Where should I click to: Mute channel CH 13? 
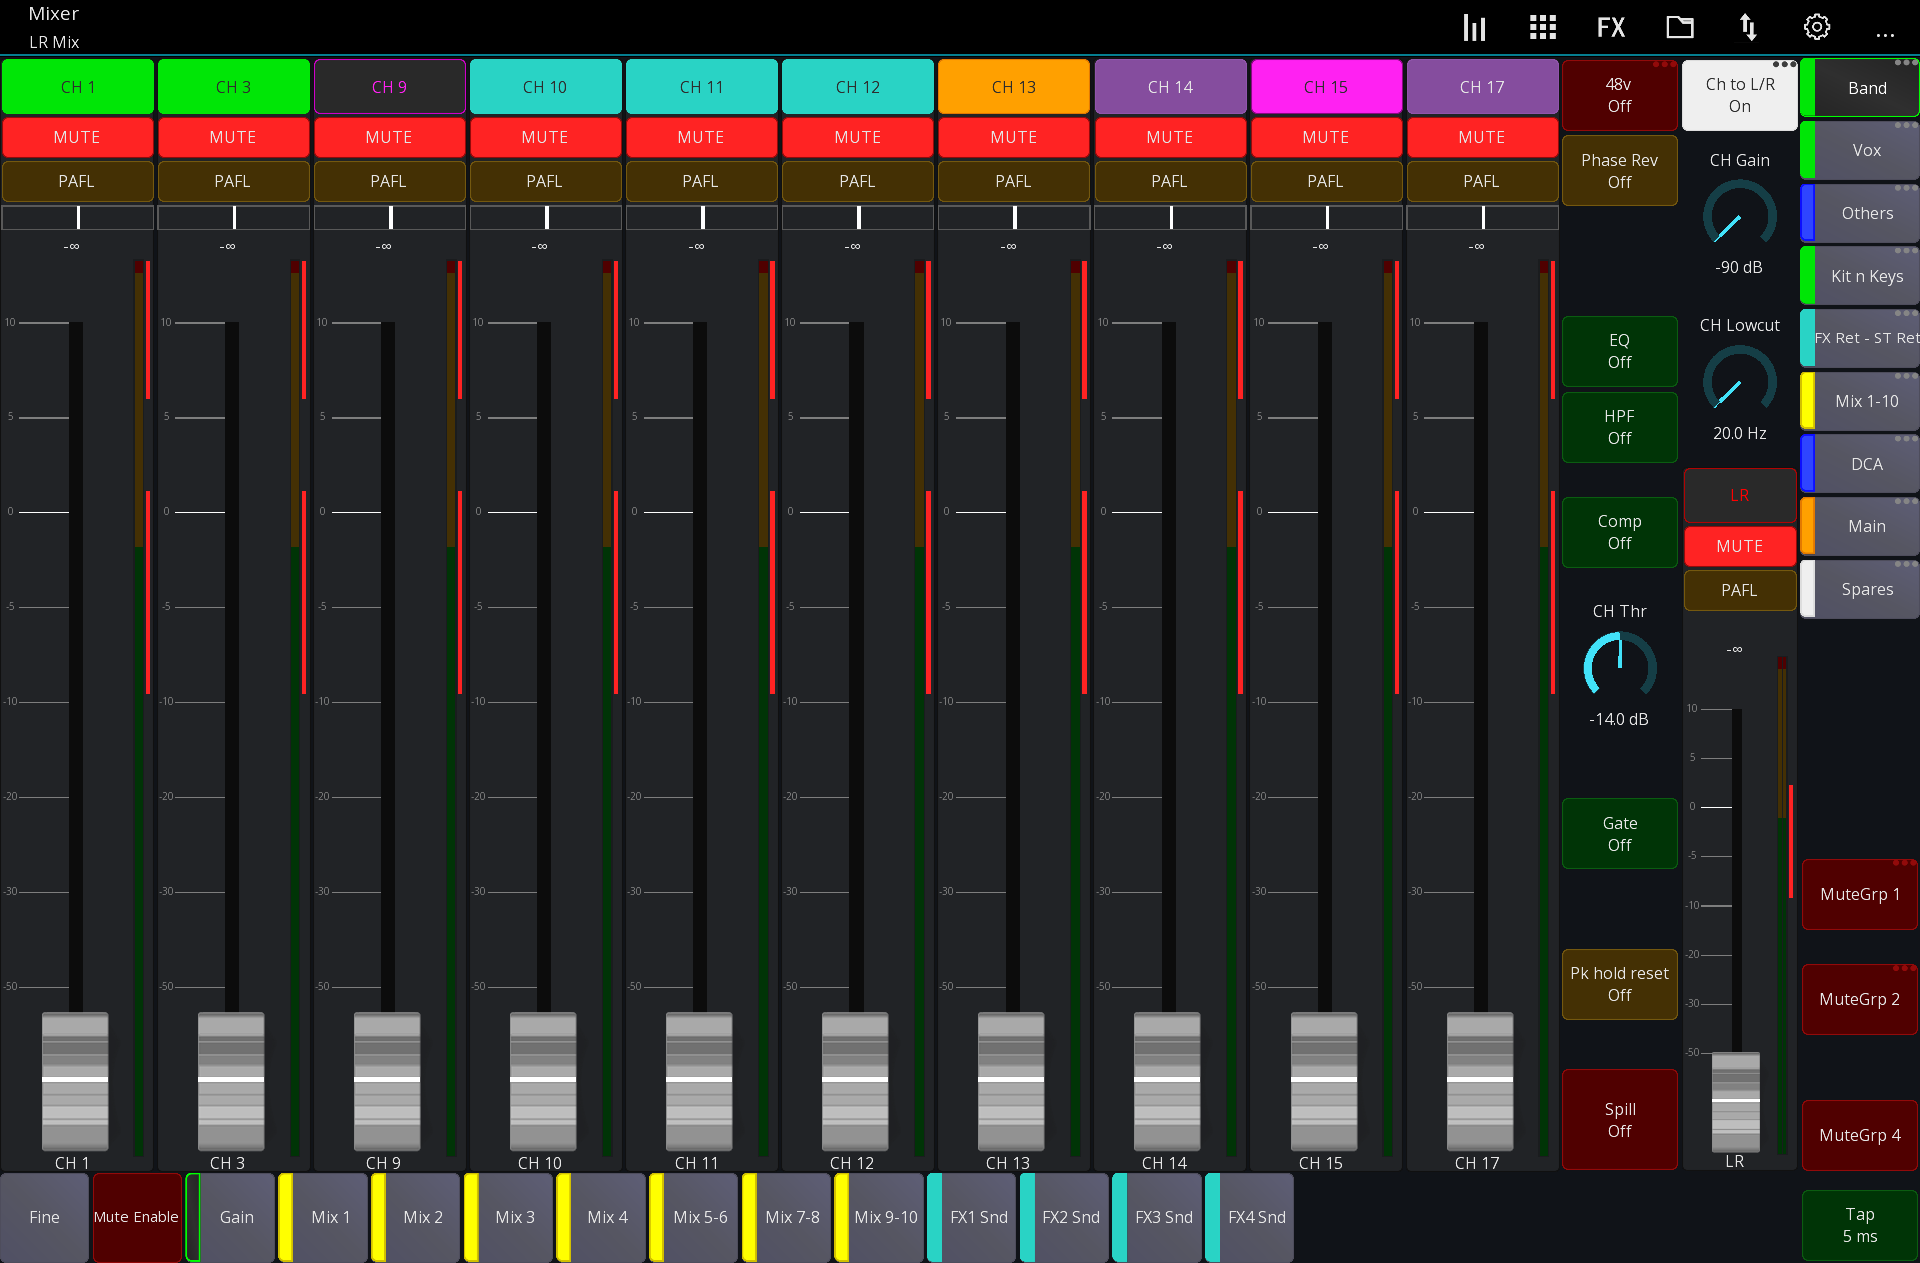tap(1014, 137)
